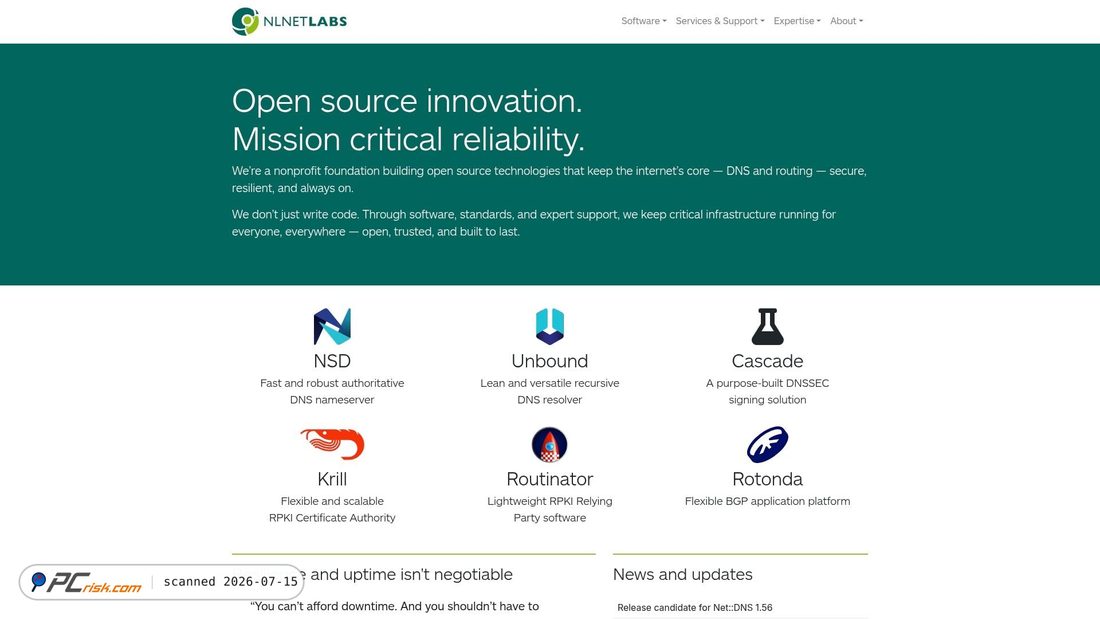Open the Krill shrimp icon
The height and width of the screenshot is (619, 1100).
coord(332,444)
